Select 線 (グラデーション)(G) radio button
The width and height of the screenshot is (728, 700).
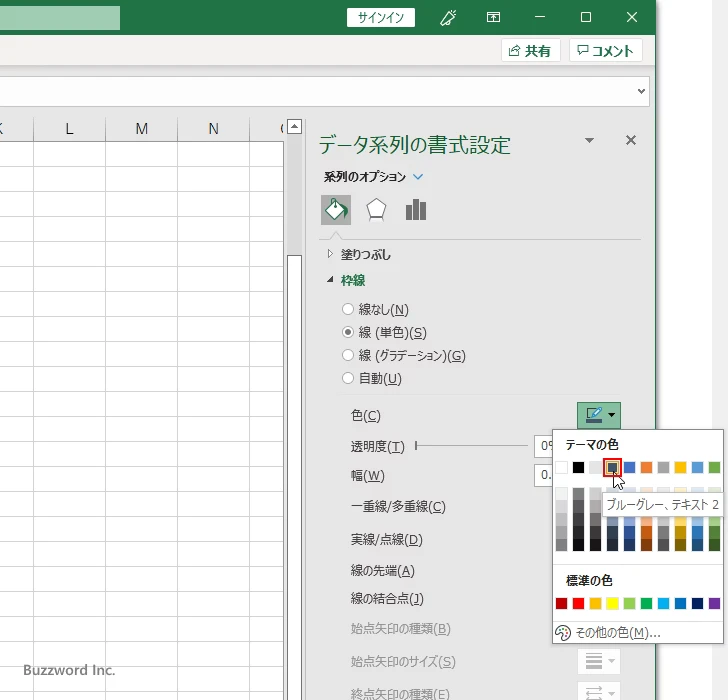tap(348, 356)
